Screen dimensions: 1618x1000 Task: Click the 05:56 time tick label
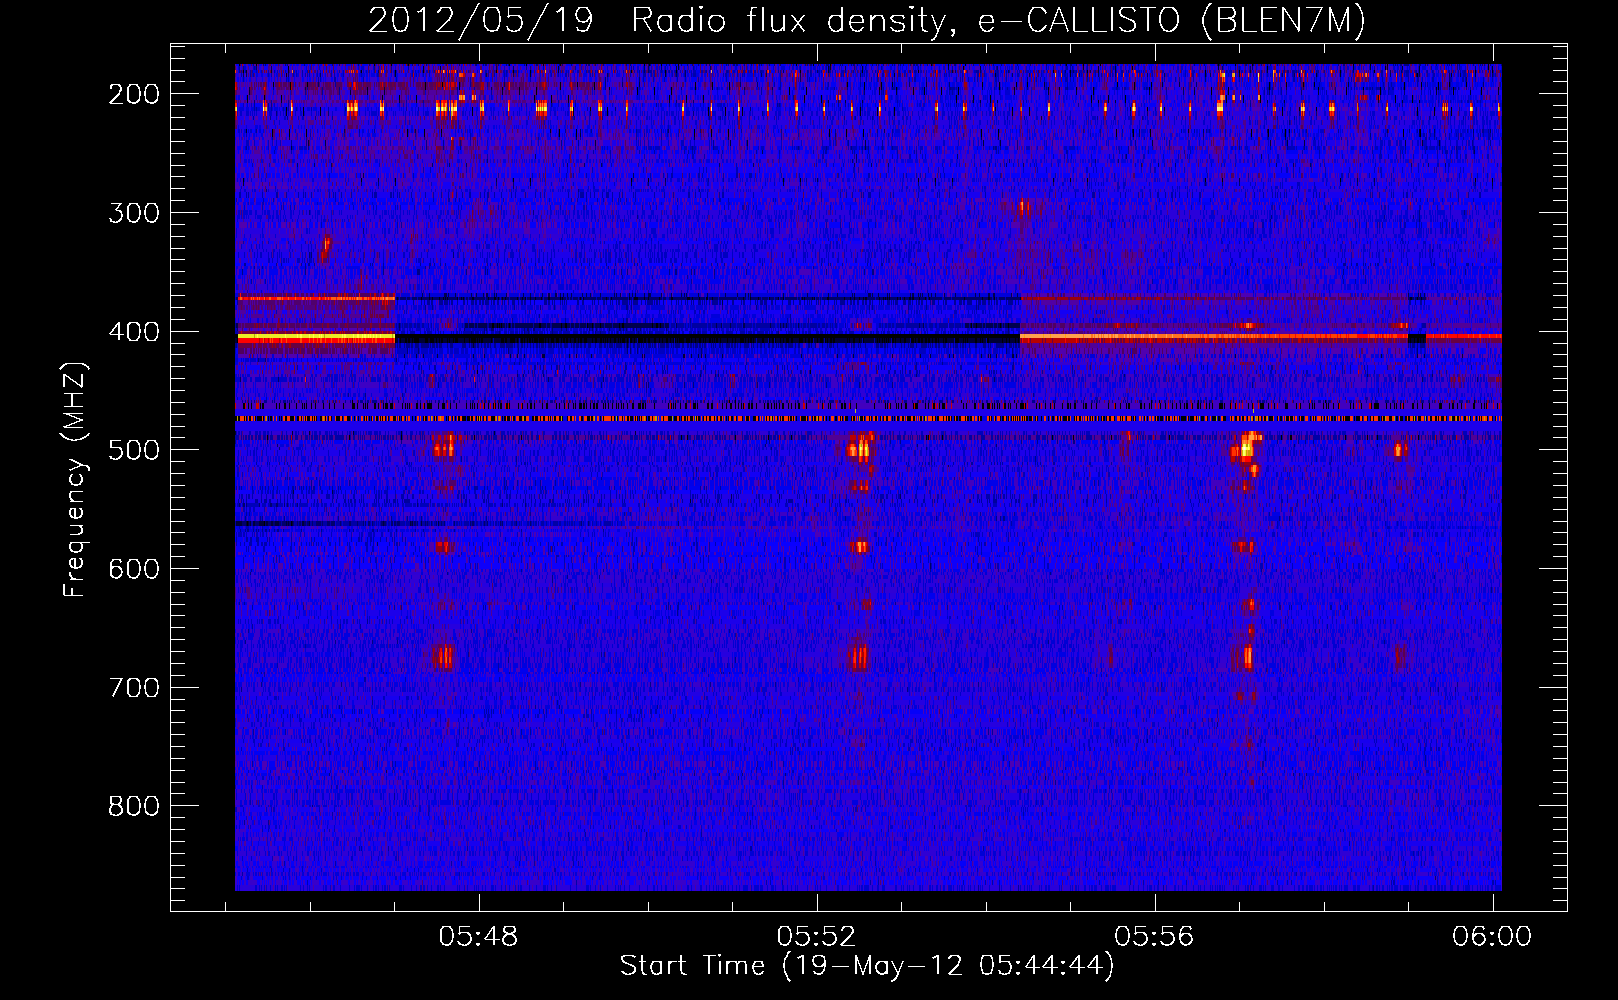(1155, 936)
